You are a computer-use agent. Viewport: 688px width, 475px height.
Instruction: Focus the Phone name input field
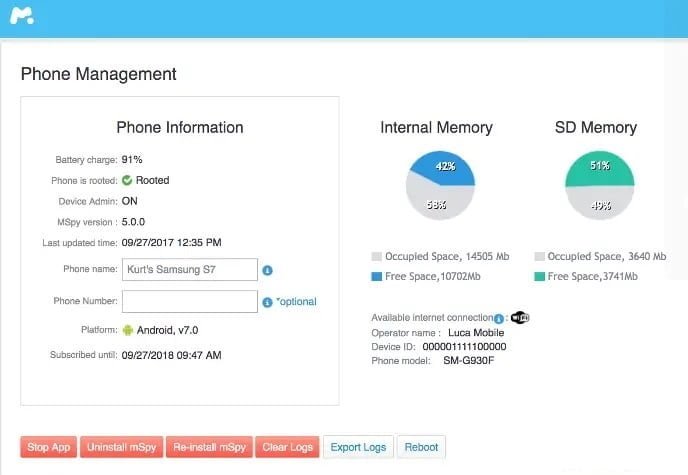click(190, 269)
